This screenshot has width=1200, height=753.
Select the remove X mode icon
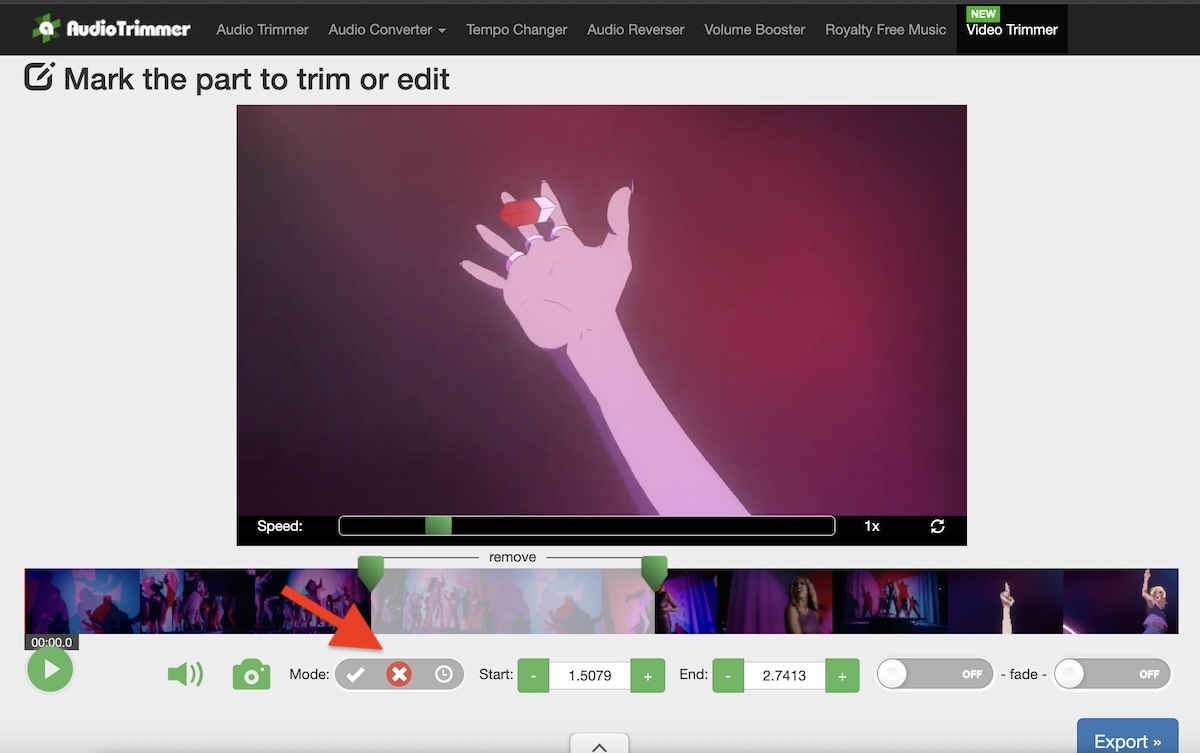(x=399, y=674)
